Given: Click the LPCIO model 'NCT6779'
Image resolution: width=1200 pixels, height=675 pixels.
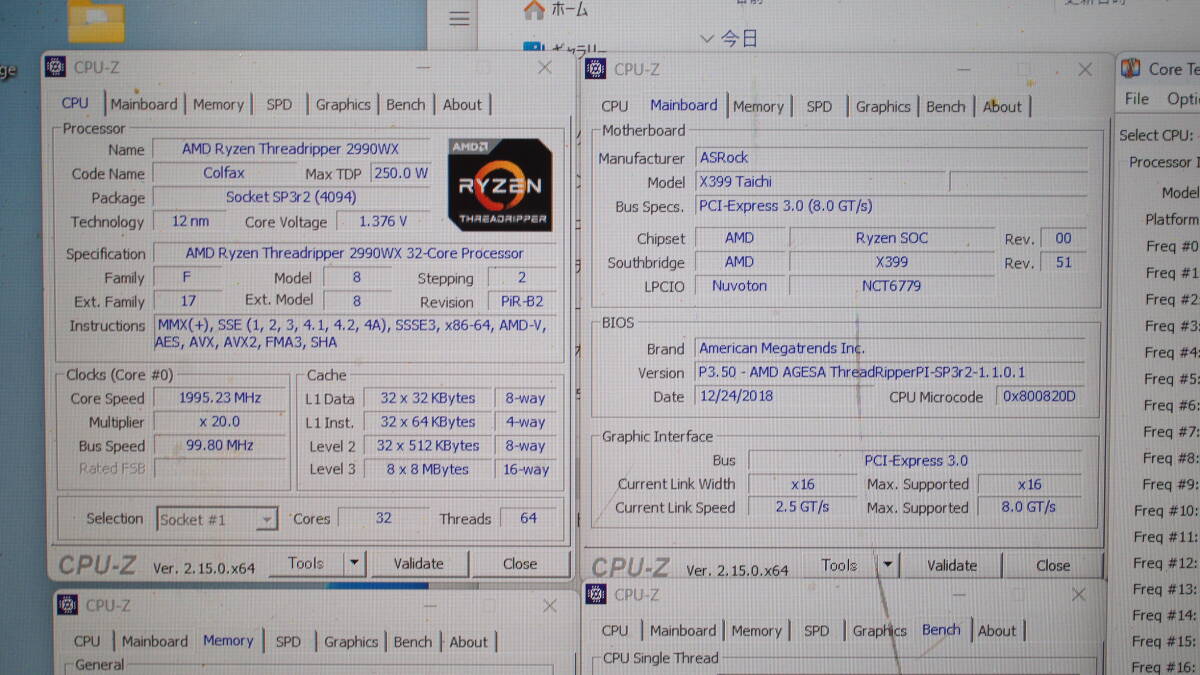Looking at the screenshot, I should (x=891, y=286).
